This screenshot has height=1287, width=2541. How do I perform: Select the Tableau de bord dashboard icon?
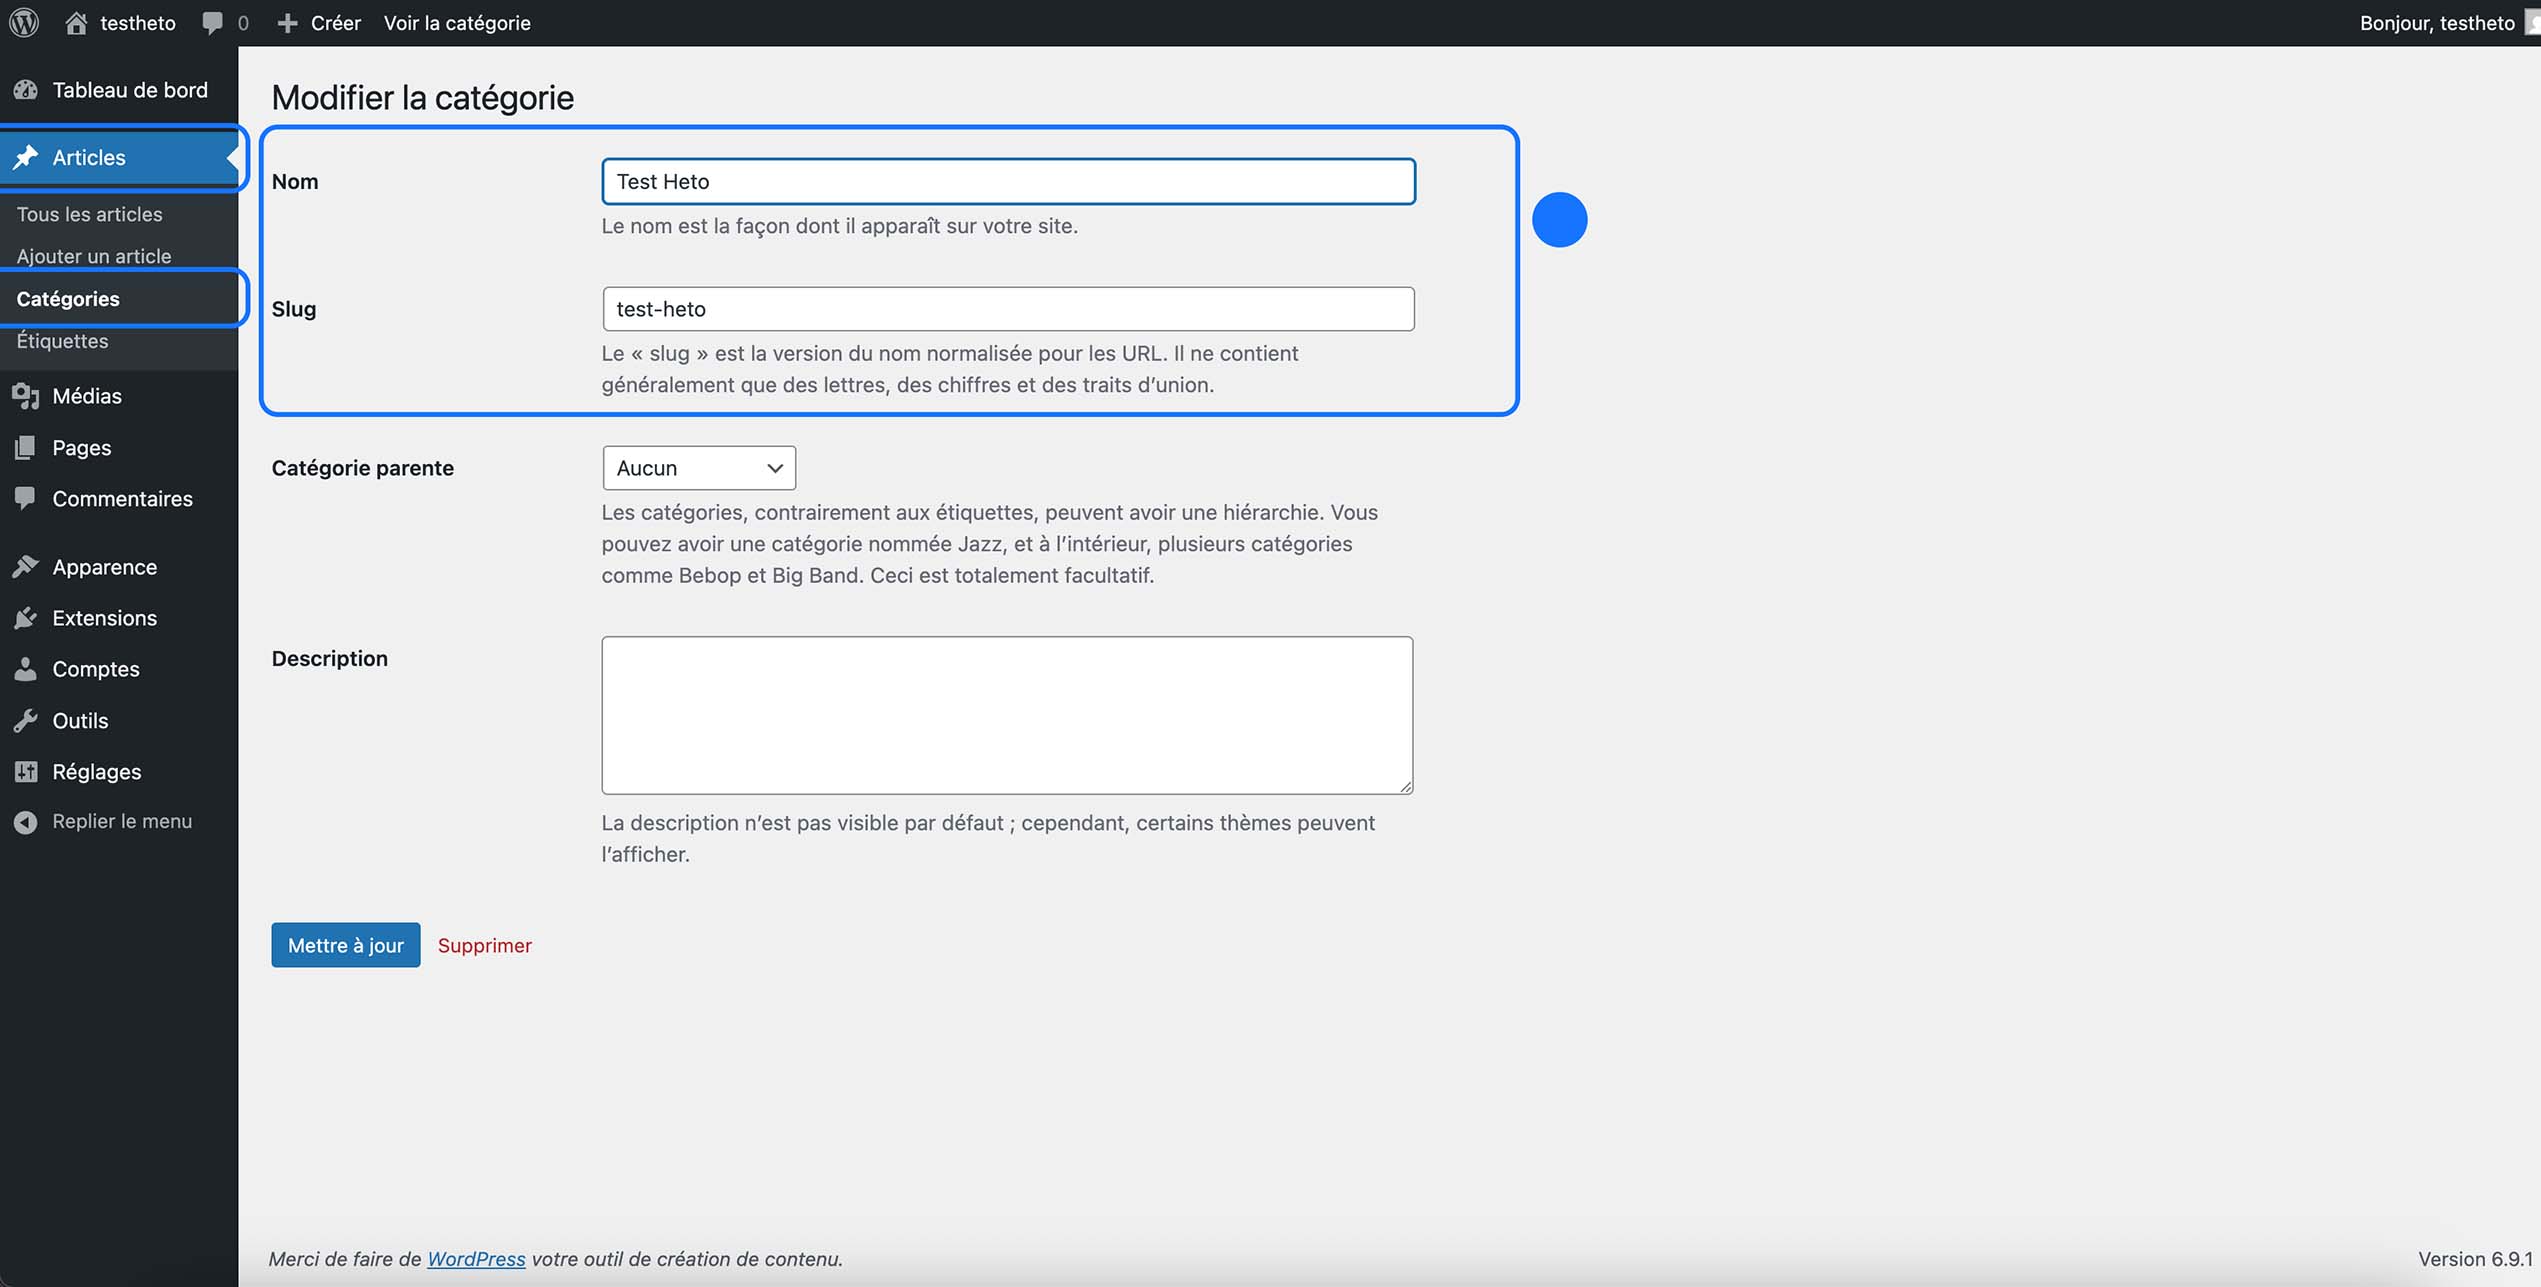point(25,89)
